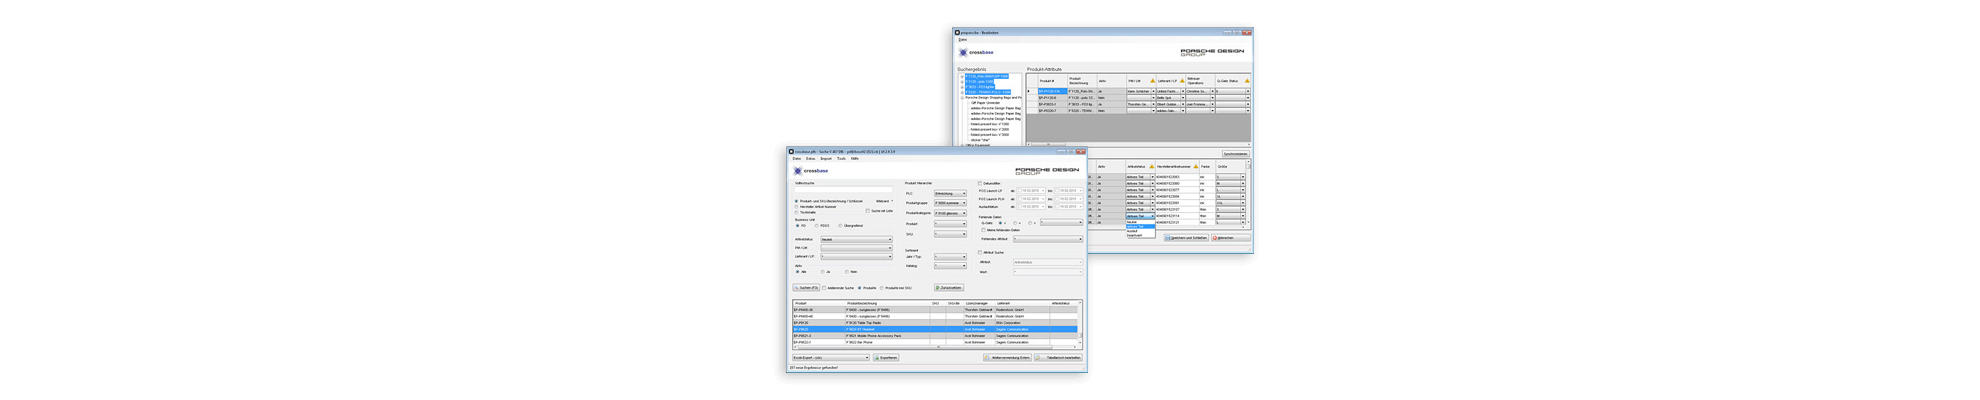Toggle Meine fehlenden Daten checkbox
This screenshot has height=400, width=1980.
984,230
